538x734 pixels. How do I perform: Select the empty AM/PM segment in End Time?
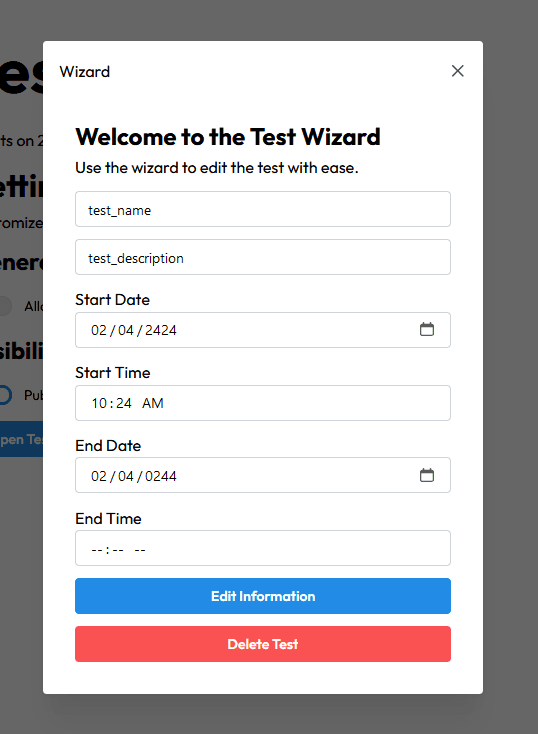coord(140,550)
